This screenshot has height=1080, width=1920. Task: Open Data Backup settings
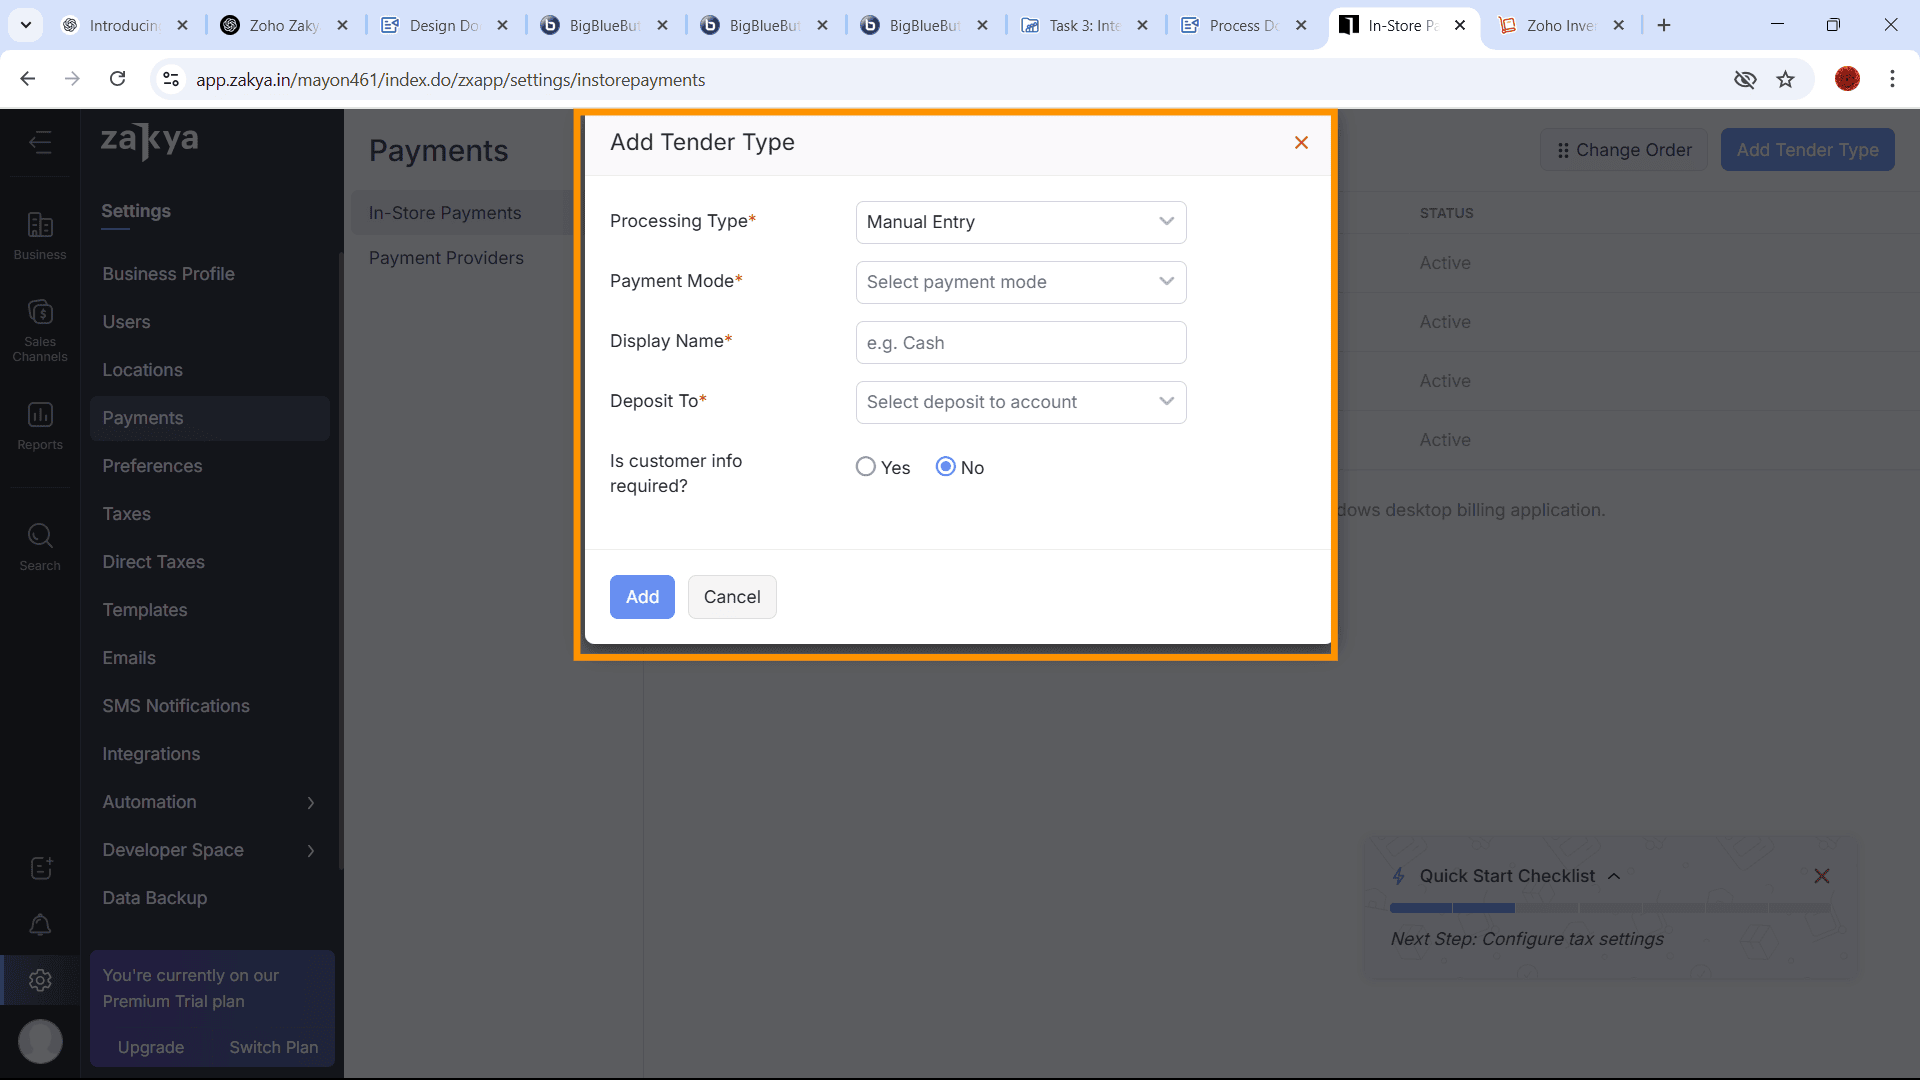[155, 898]
